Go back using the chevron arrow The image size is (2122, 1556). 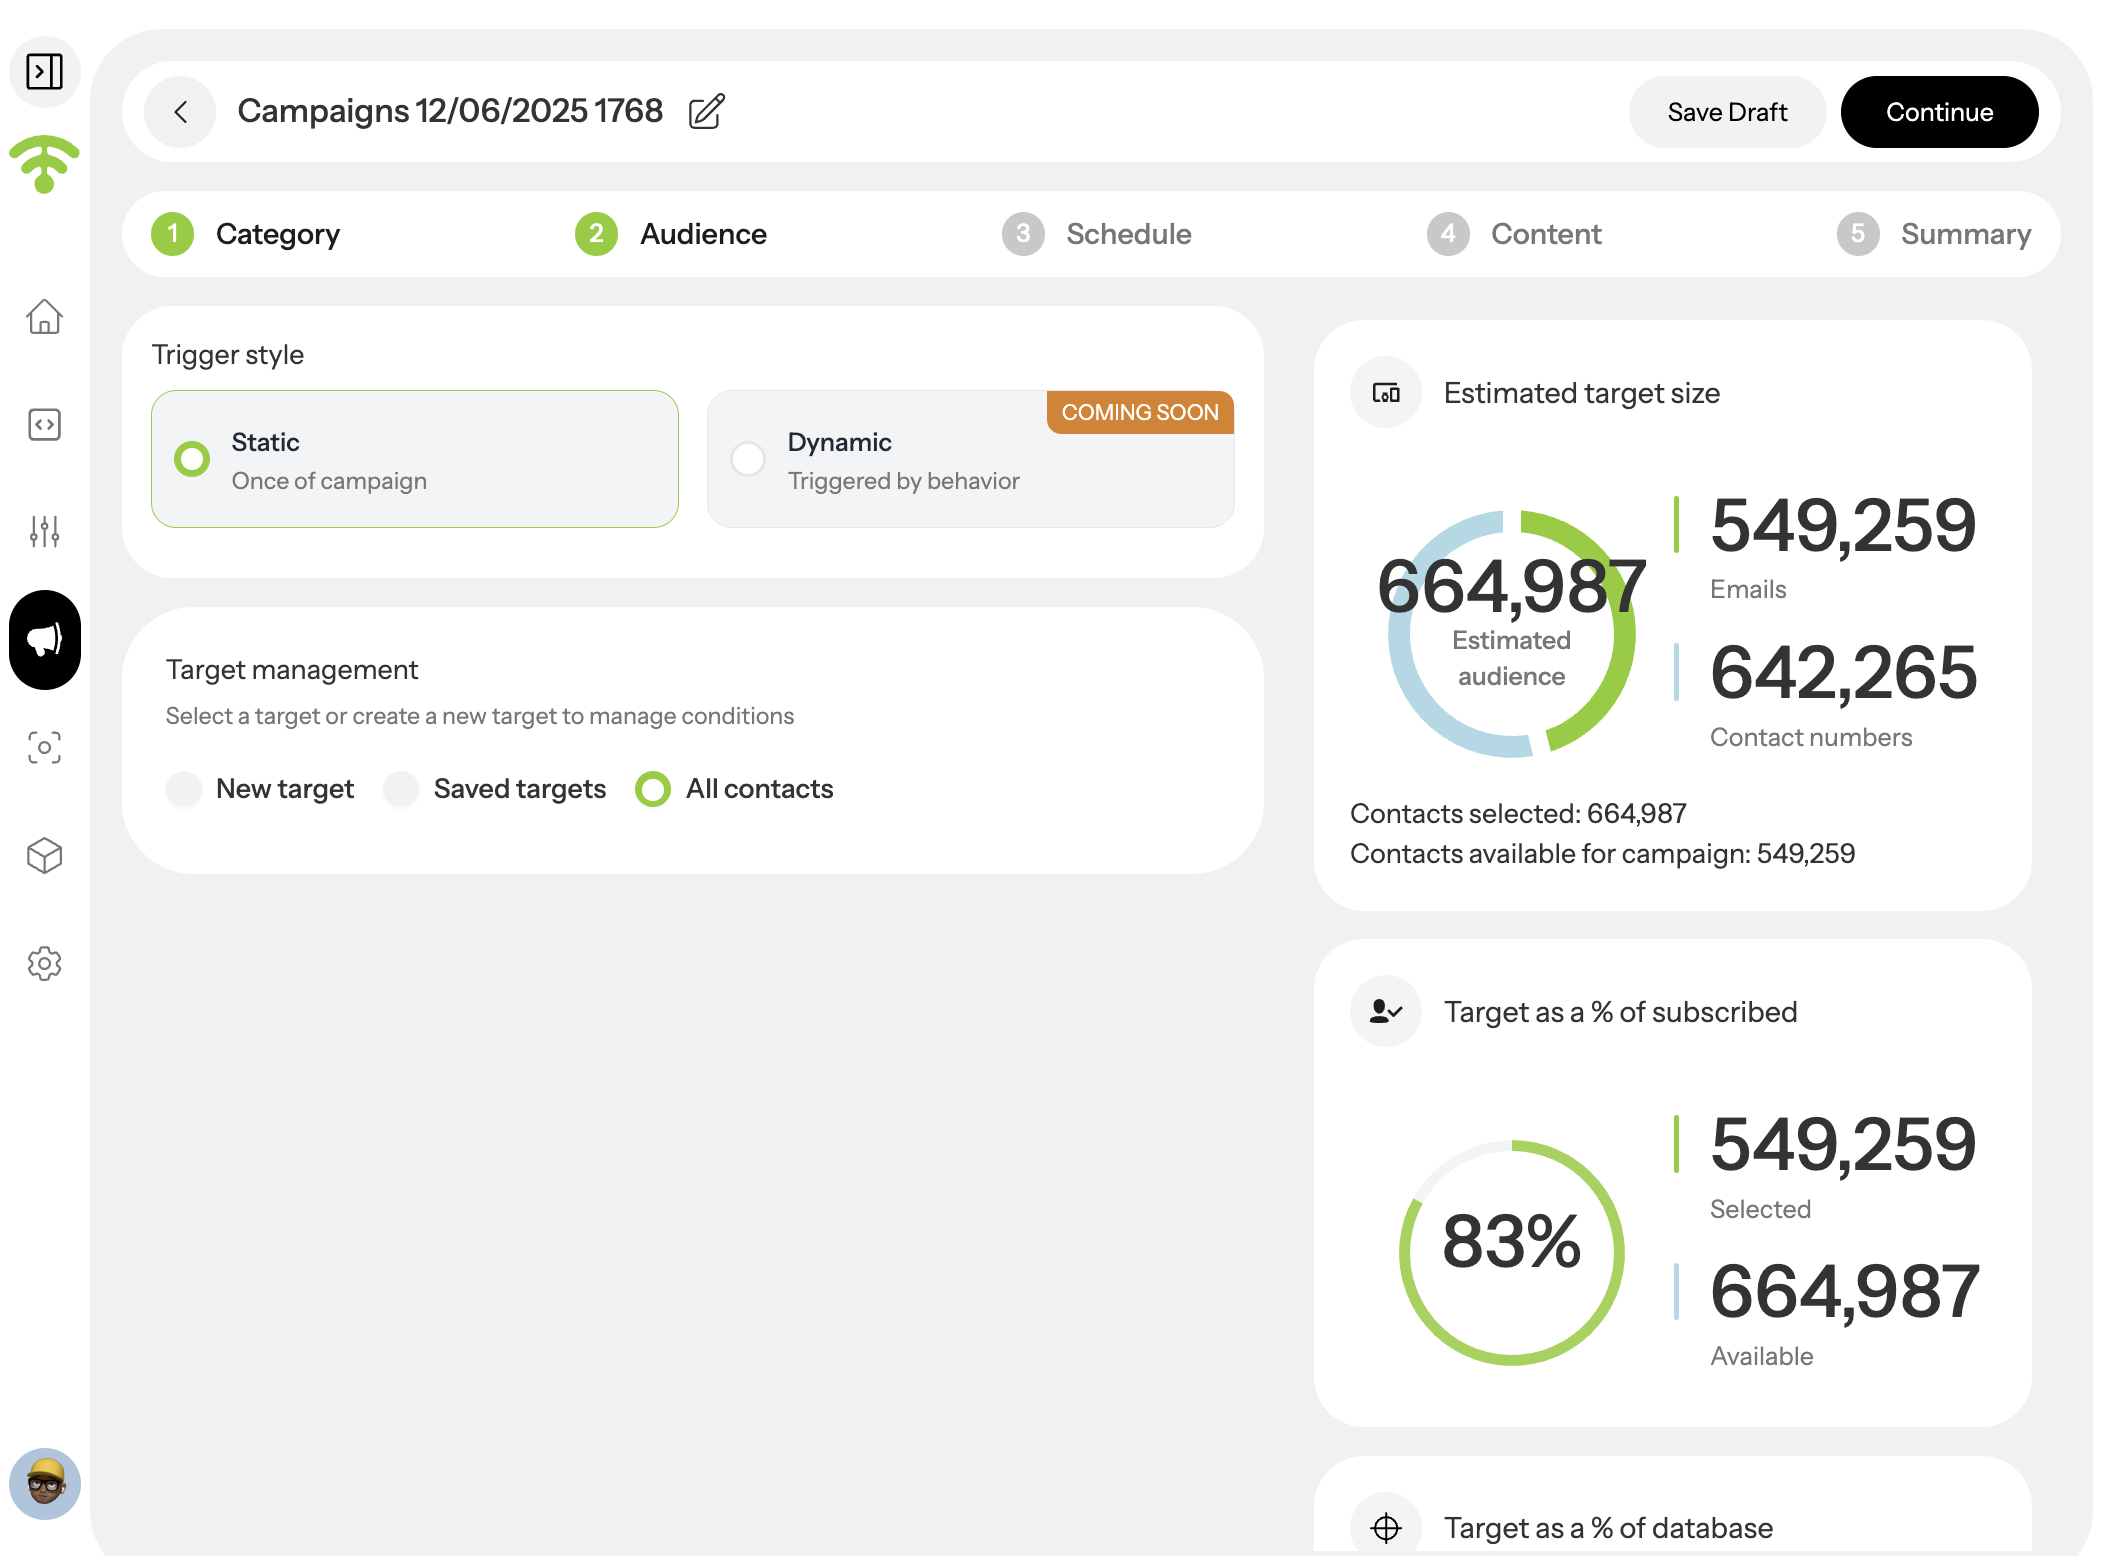tap(180, 112)
